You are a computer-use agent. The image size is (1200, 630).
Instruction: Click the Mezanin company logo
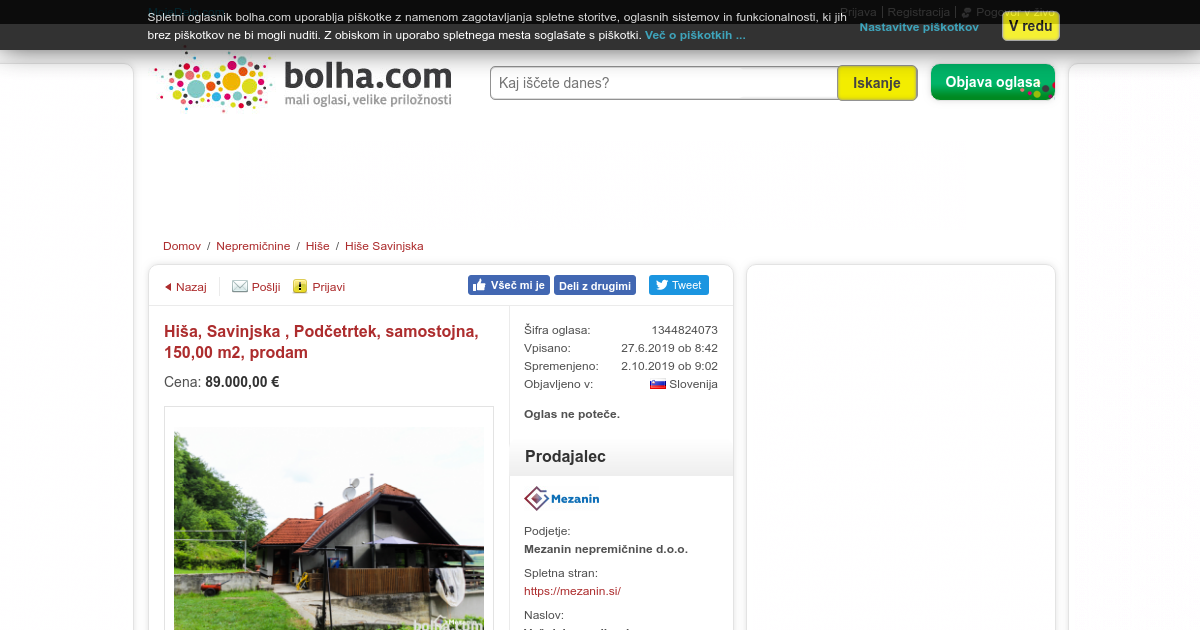(562, 498)
